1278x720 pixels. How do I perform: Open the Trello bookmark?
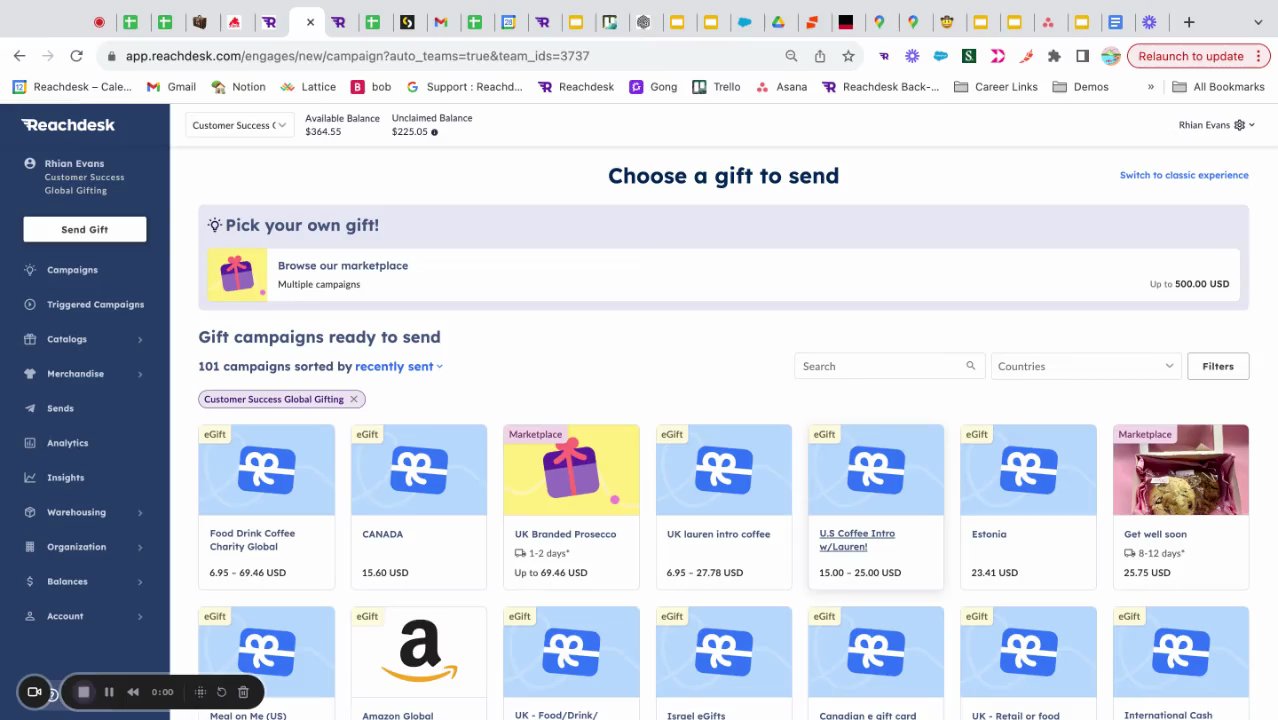(x=716, y=87)
